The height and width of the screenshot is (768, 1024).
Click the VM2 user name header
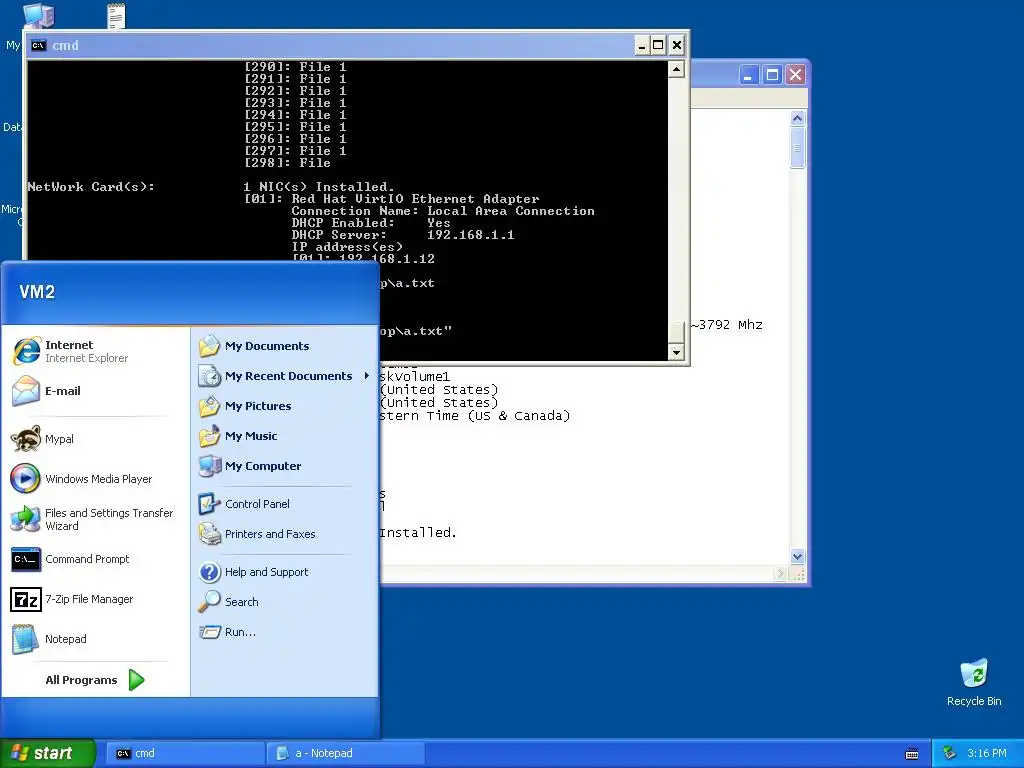tap(37, 292)
